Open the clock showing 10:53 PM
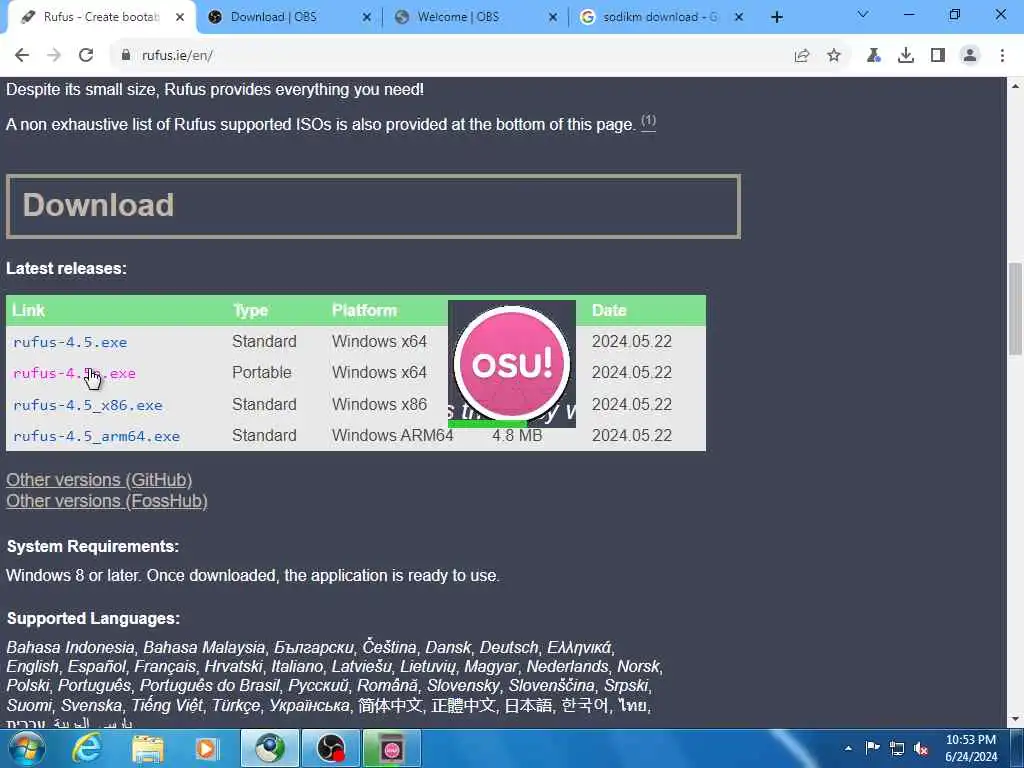 971,748
